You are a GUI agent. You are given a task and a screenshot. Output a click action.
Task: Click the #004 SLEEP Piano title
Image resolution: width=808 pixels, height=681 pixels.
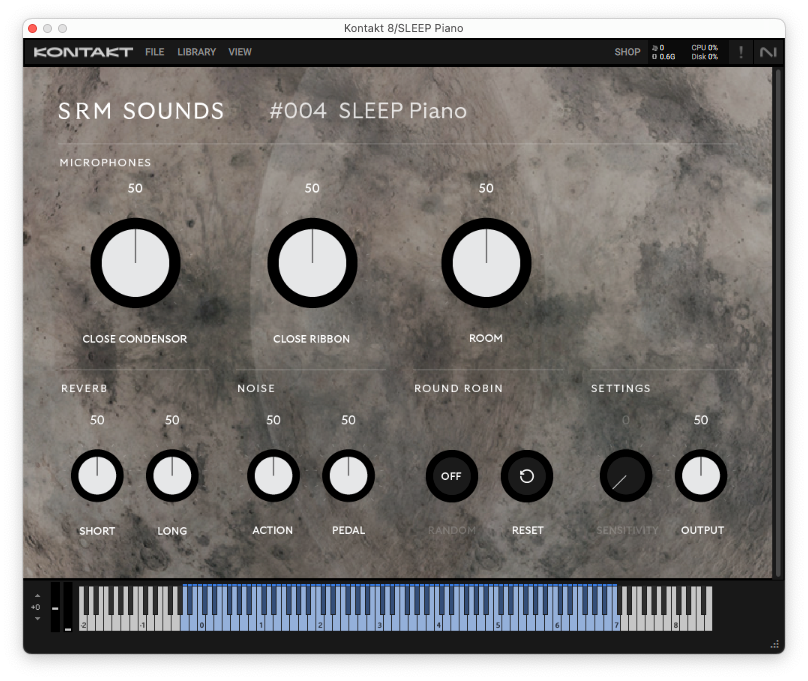point(368,111)
